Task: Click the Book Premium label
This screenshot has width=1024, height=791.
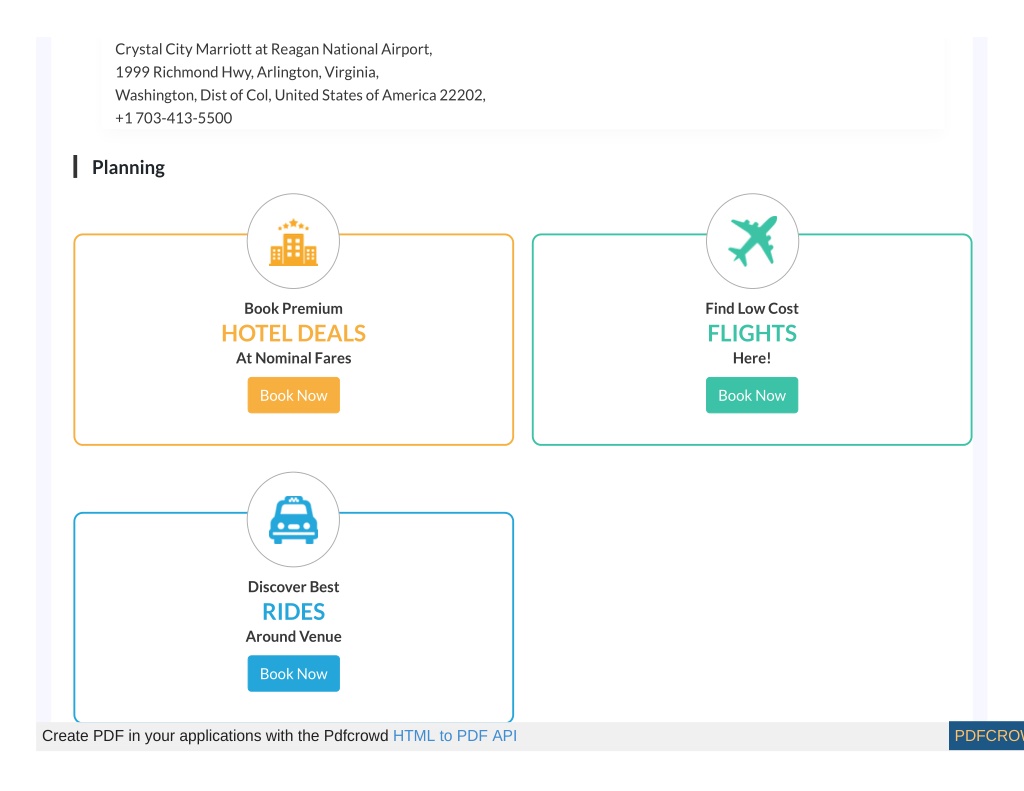Action: click(293, 308)
